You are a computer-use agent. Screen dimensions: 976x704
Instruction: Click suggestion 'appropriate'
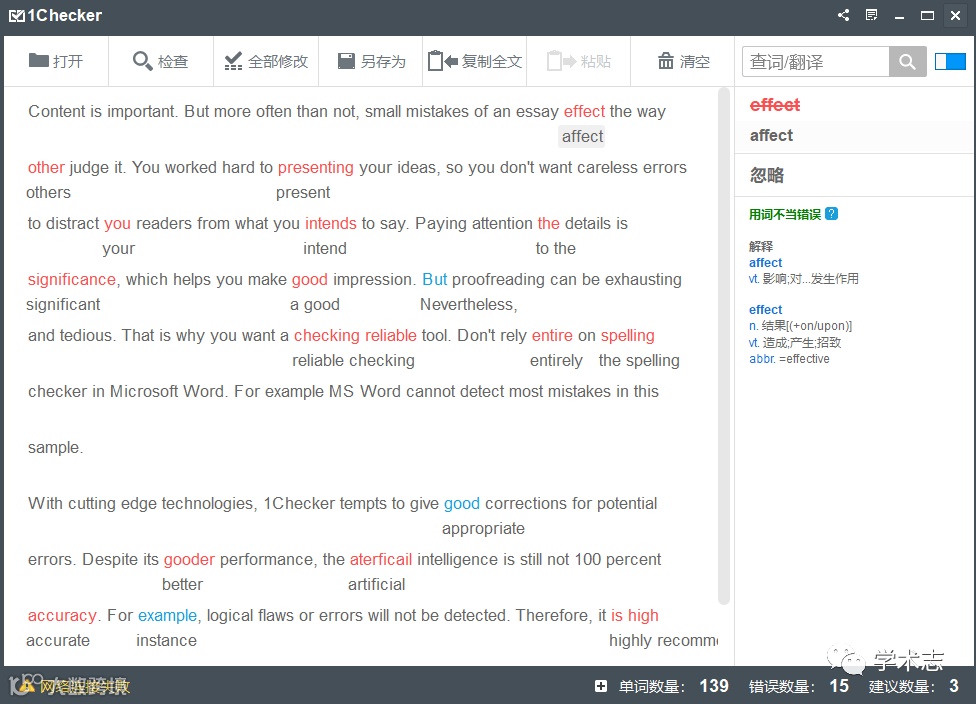484,528
